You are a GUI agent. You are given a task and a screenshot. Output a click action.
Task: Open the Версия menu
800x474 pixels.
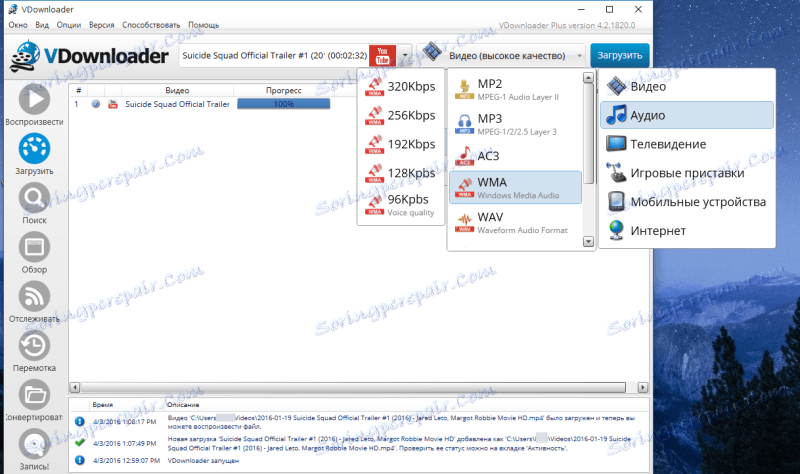pyautogui.click(x=102, y=24)
